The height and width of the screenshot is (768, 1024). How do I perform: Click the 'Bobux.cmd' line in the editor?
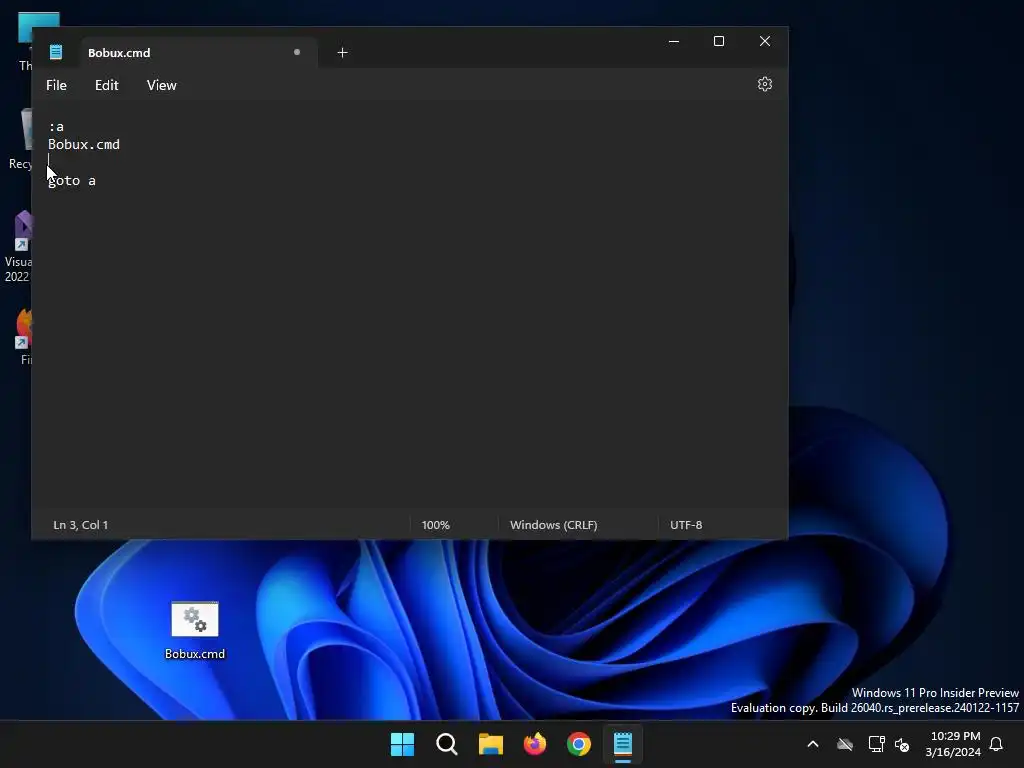coord(84,144)
